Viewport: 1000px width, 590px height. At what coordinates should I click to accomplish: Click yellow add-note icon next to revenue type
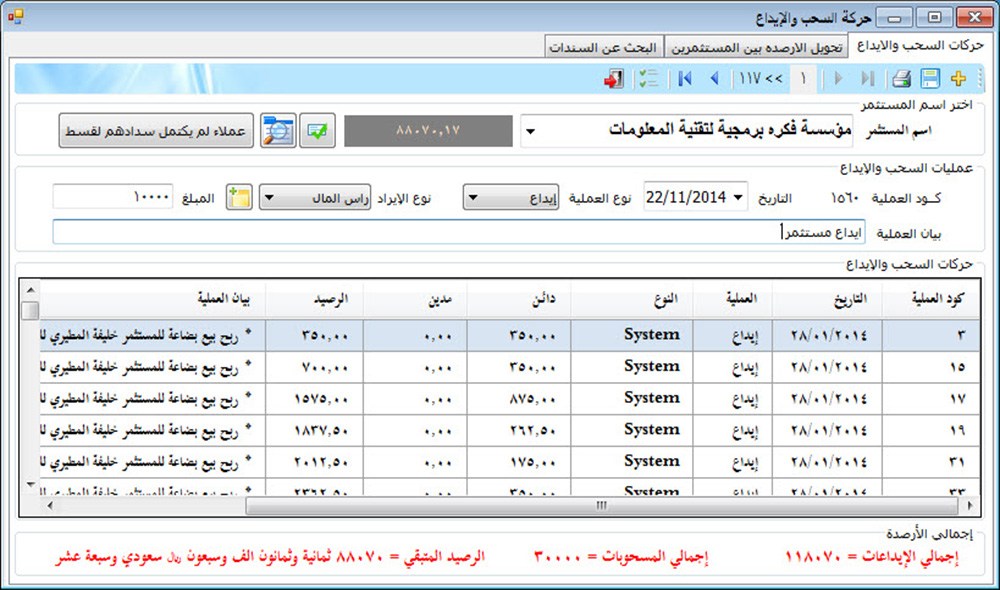(239, 197)
